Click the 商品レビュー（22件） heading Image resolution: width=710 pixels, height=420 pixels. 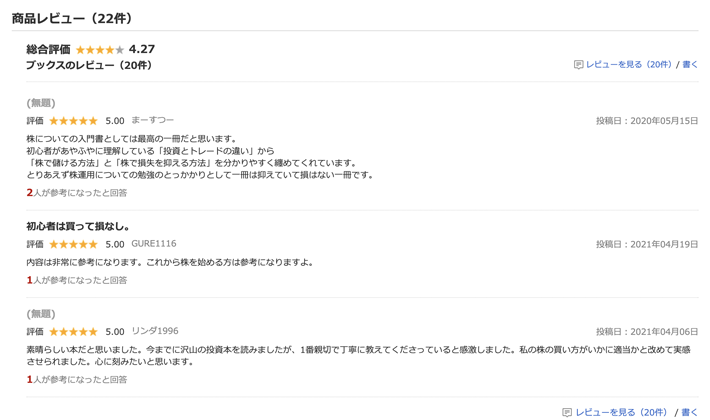tap(72, 19)
